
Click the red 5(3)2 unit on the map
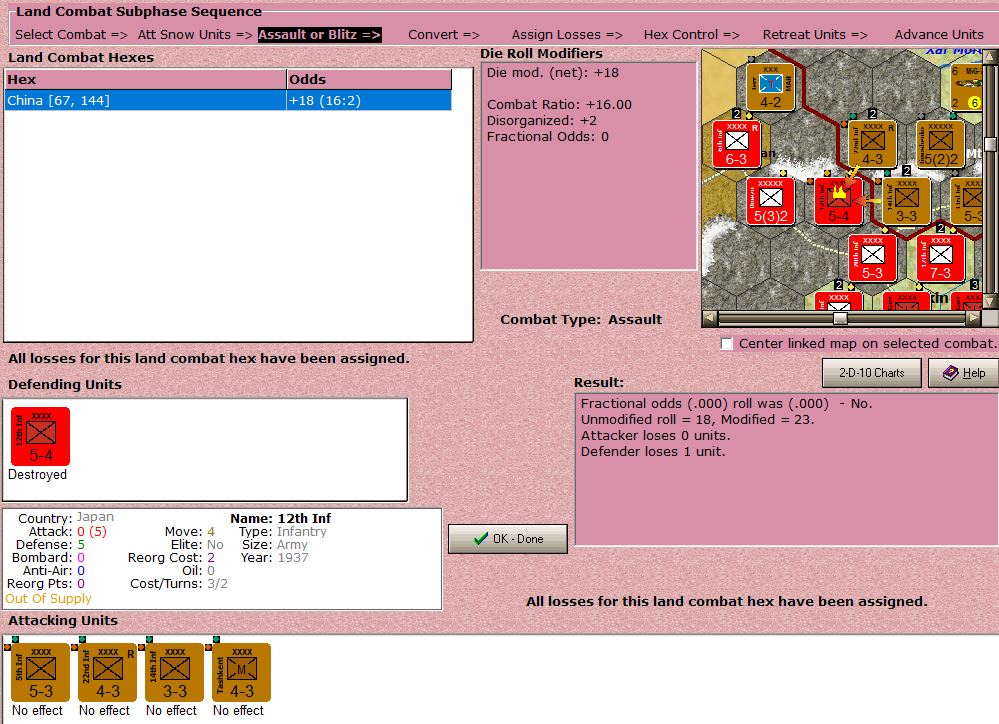[x=770, y=201]
